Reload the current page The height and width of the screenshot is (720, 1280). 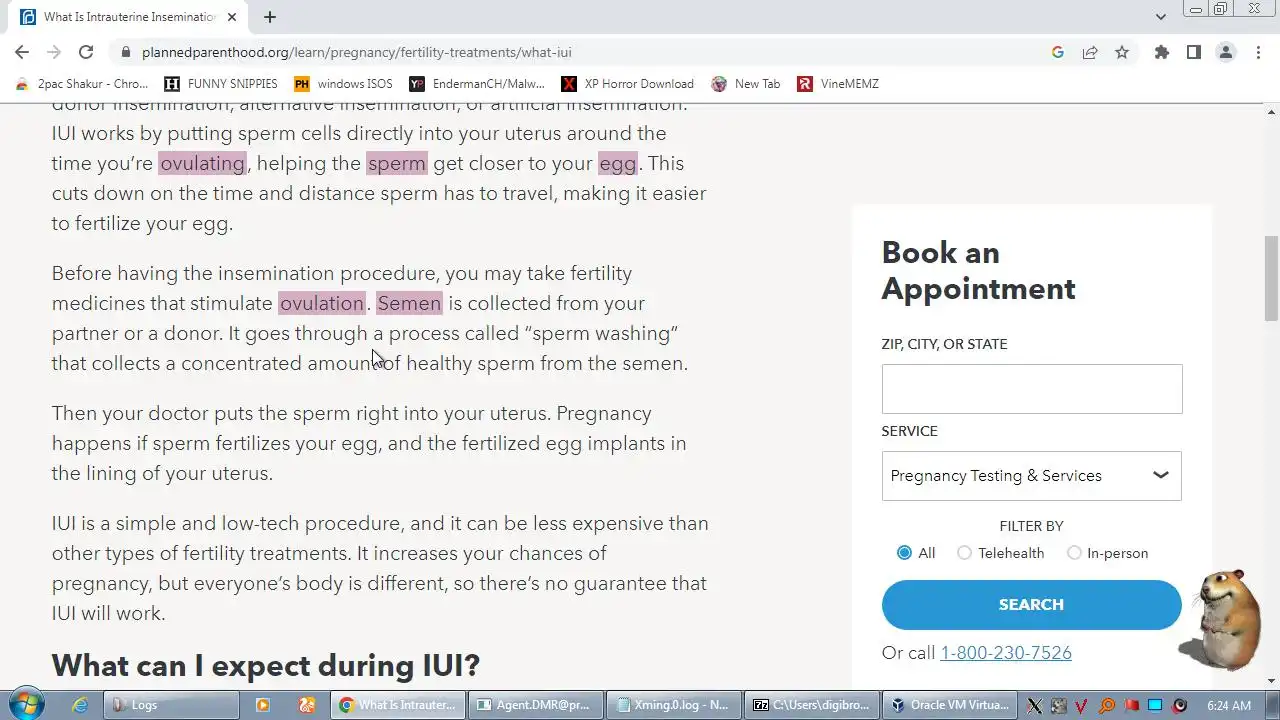(86, 52)
